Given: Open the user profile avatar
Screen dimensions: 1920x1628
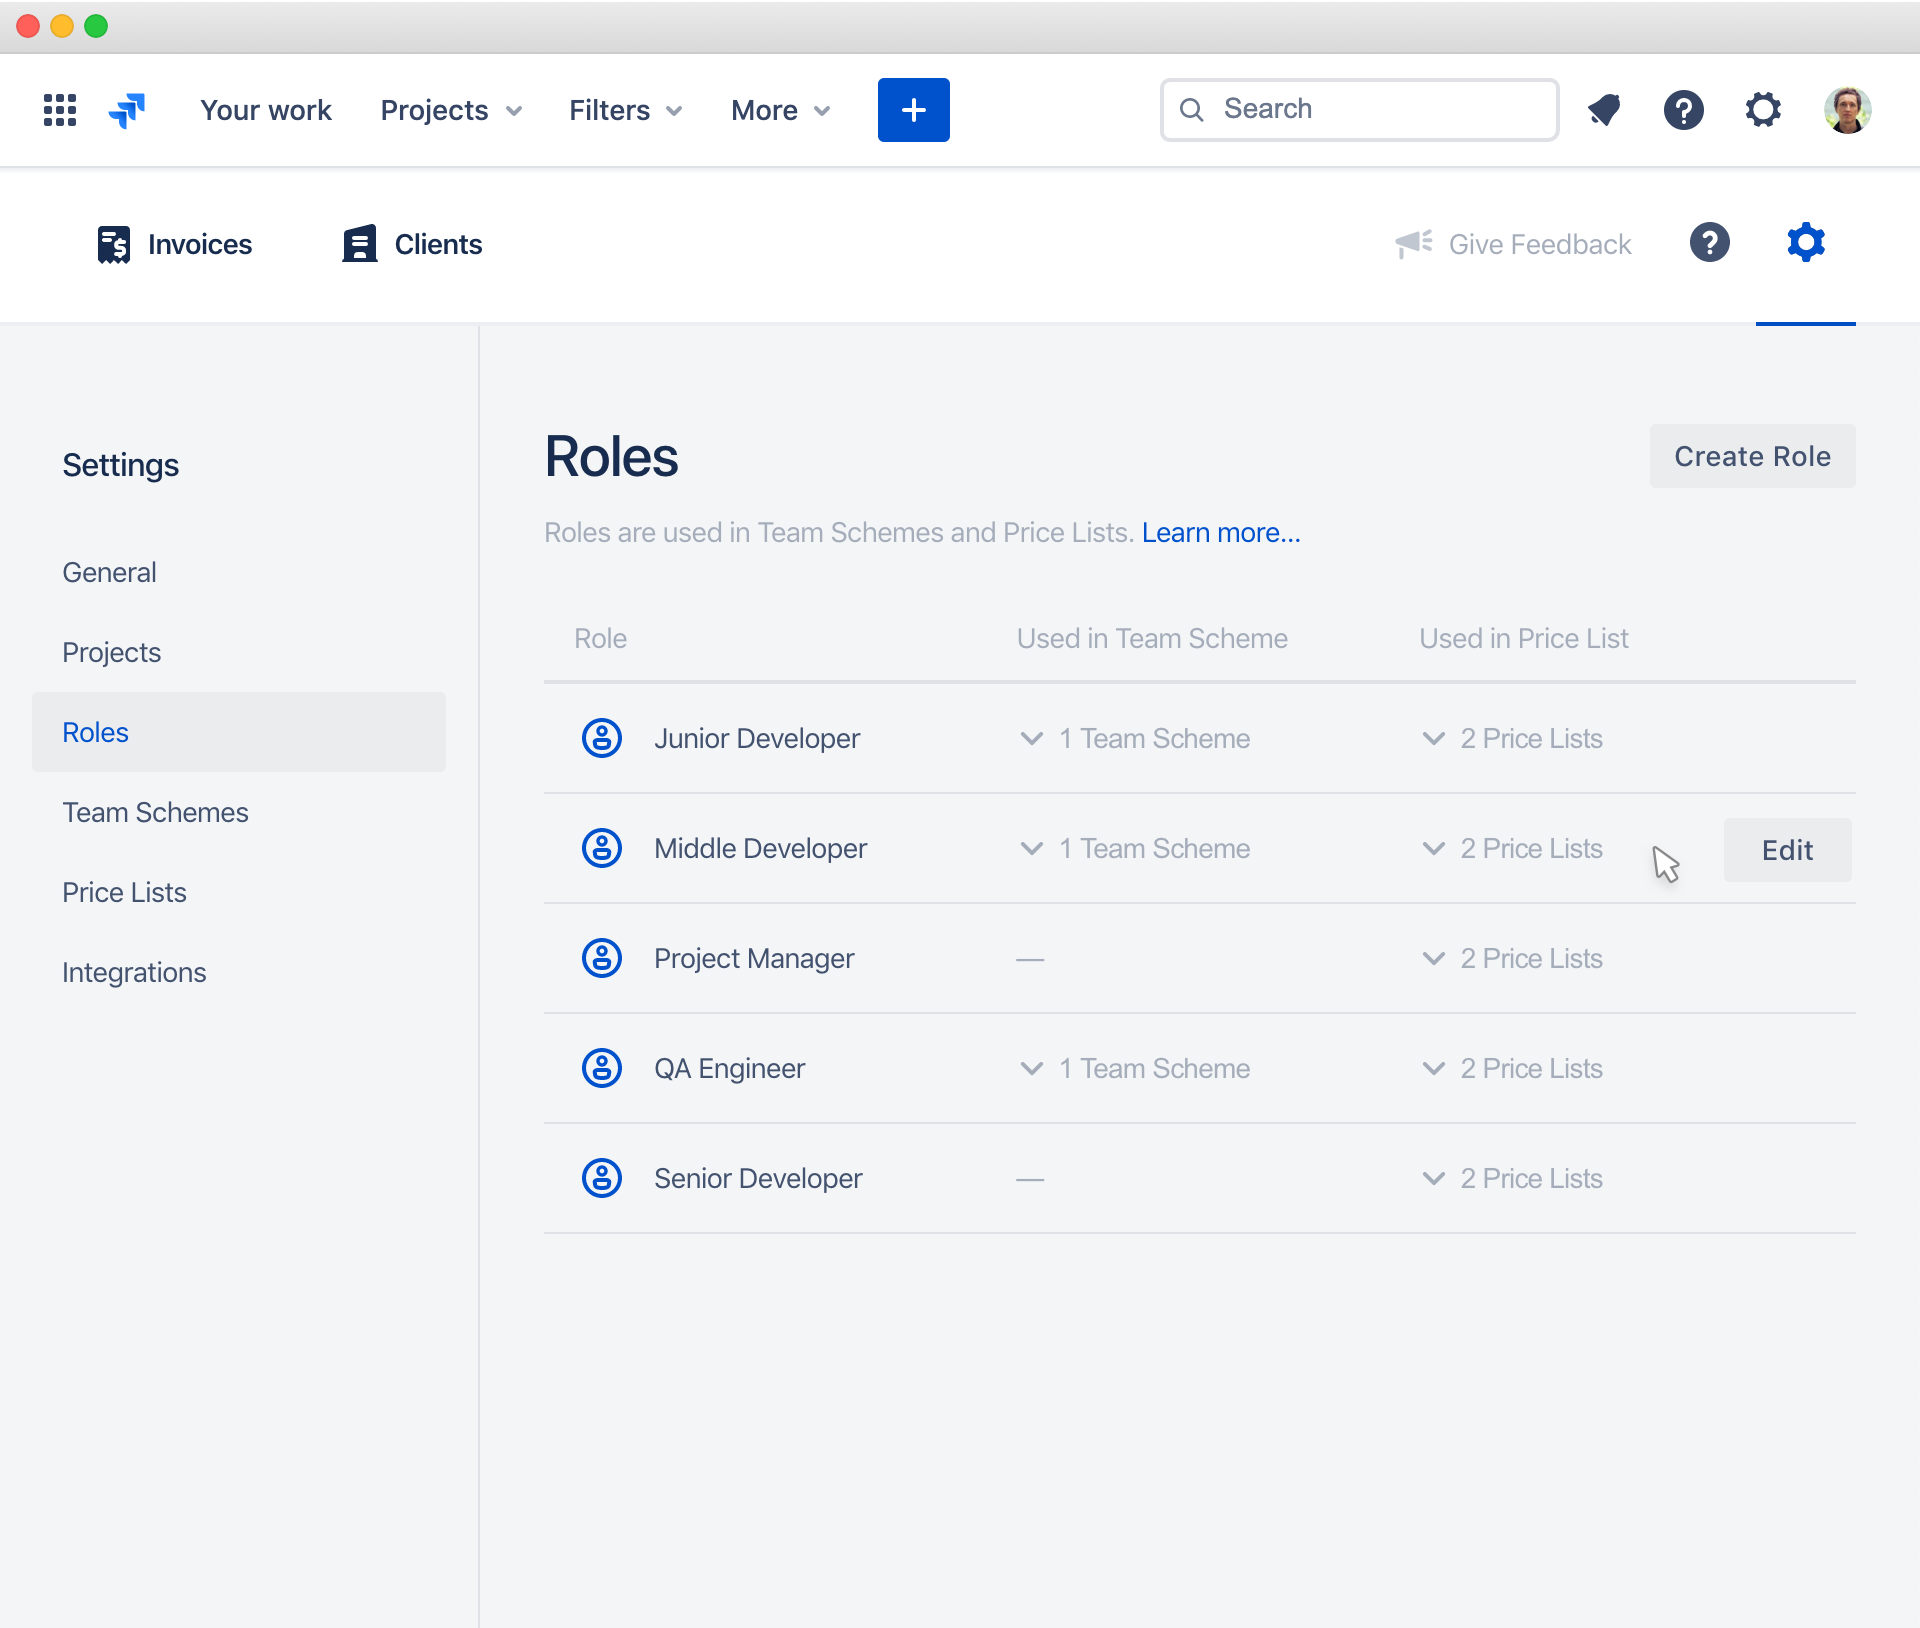Looking at the screenshot, I should pos(1847,110).
